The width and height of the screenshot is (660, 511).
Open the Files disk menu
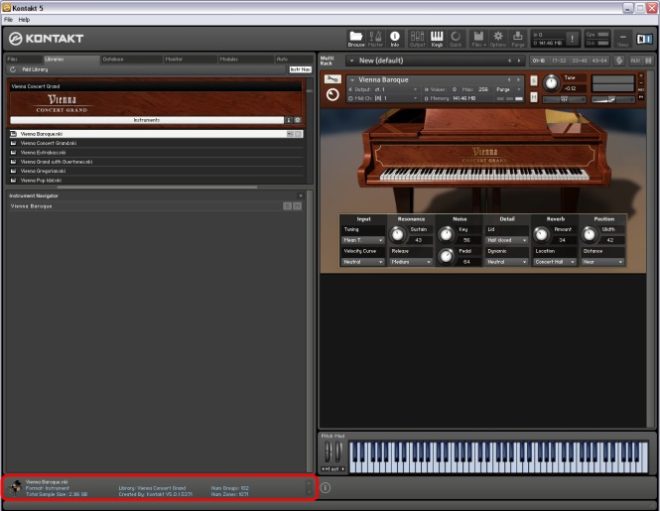click(479, 39)
